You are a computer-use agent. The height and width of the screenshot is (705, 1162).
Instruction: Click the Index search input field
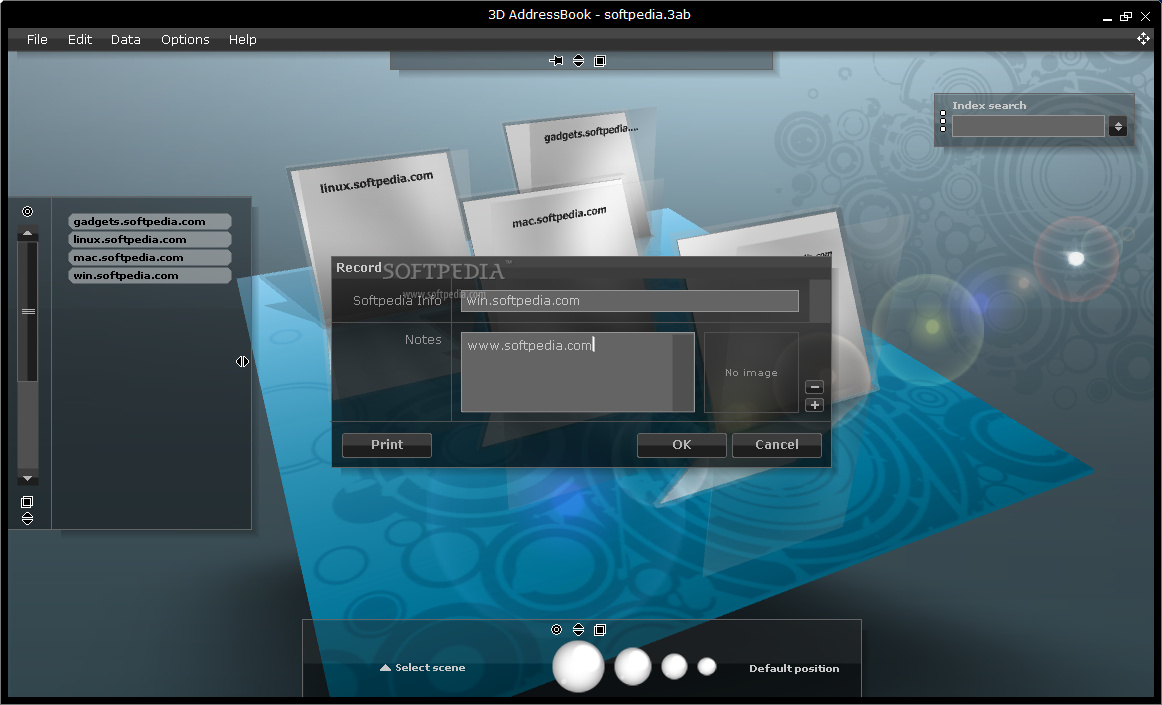1028,126
